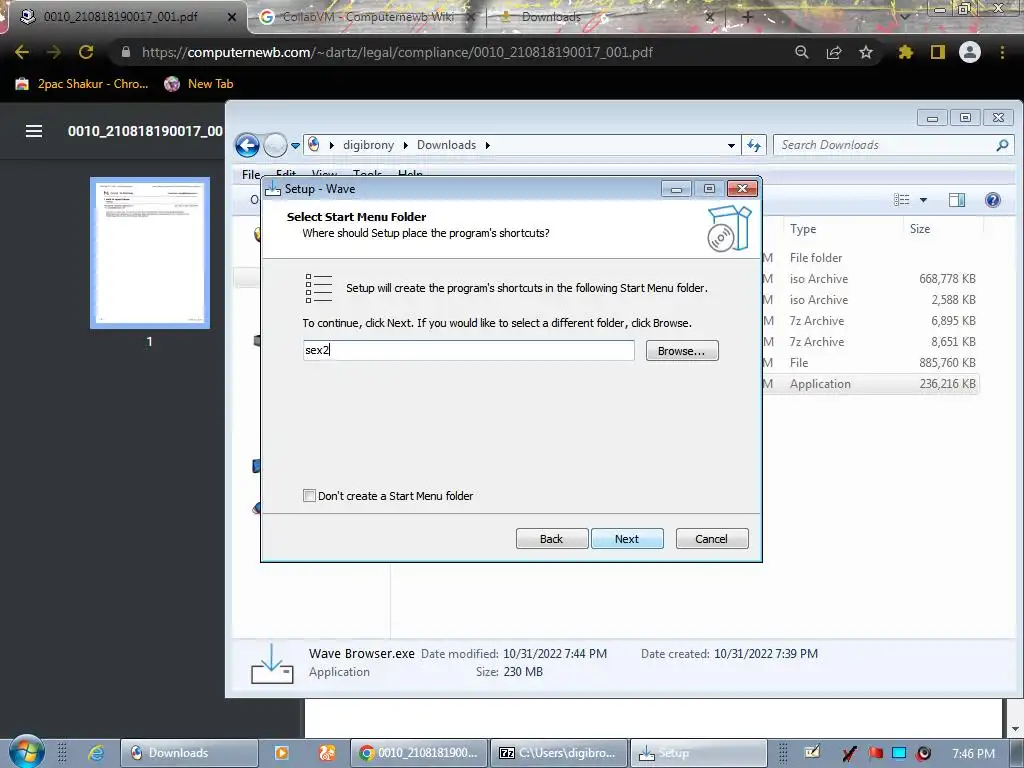The height and width of the screenshot is (768, 1024).
Task: Toggle Chrome side panel icon
Action: (x=938, y=52)
